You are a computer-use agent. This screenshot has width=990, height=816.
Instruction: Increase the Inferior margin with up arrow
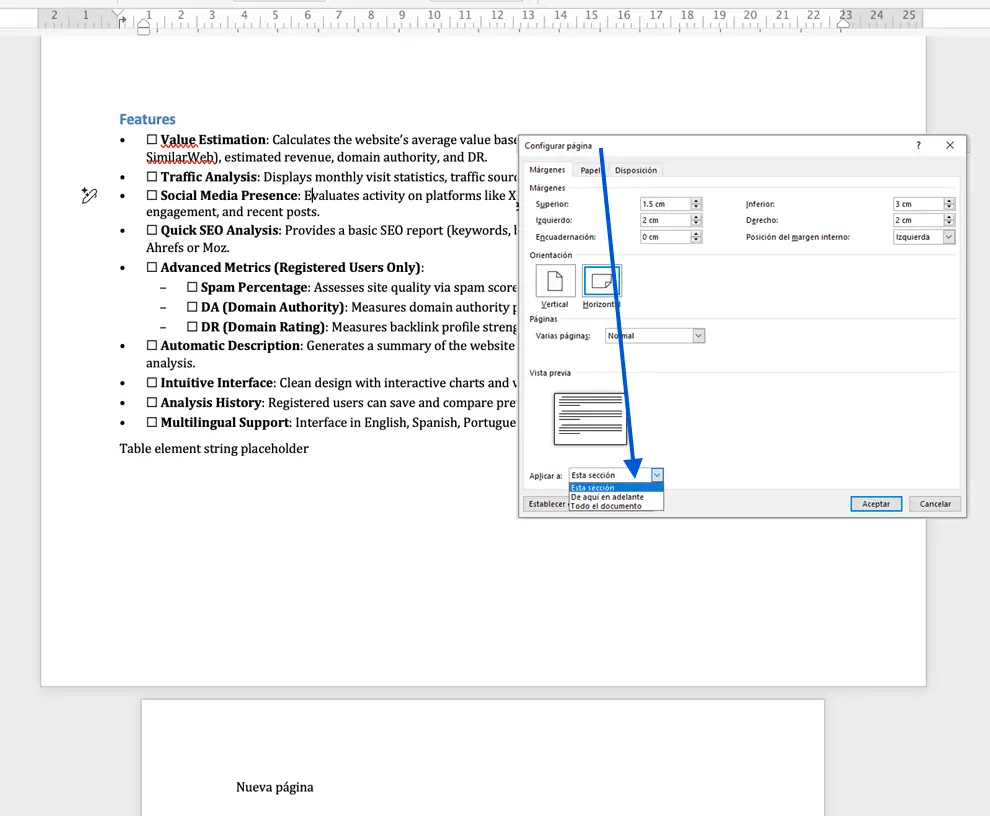(948, 201)
